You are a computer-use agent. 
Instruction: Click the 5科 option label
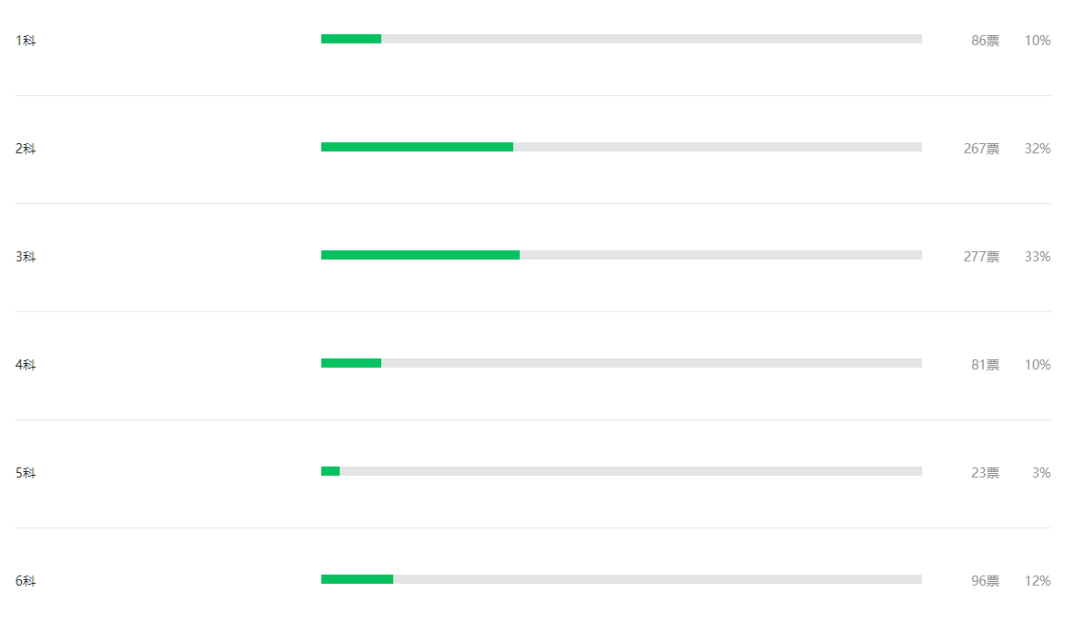[25, 473]
